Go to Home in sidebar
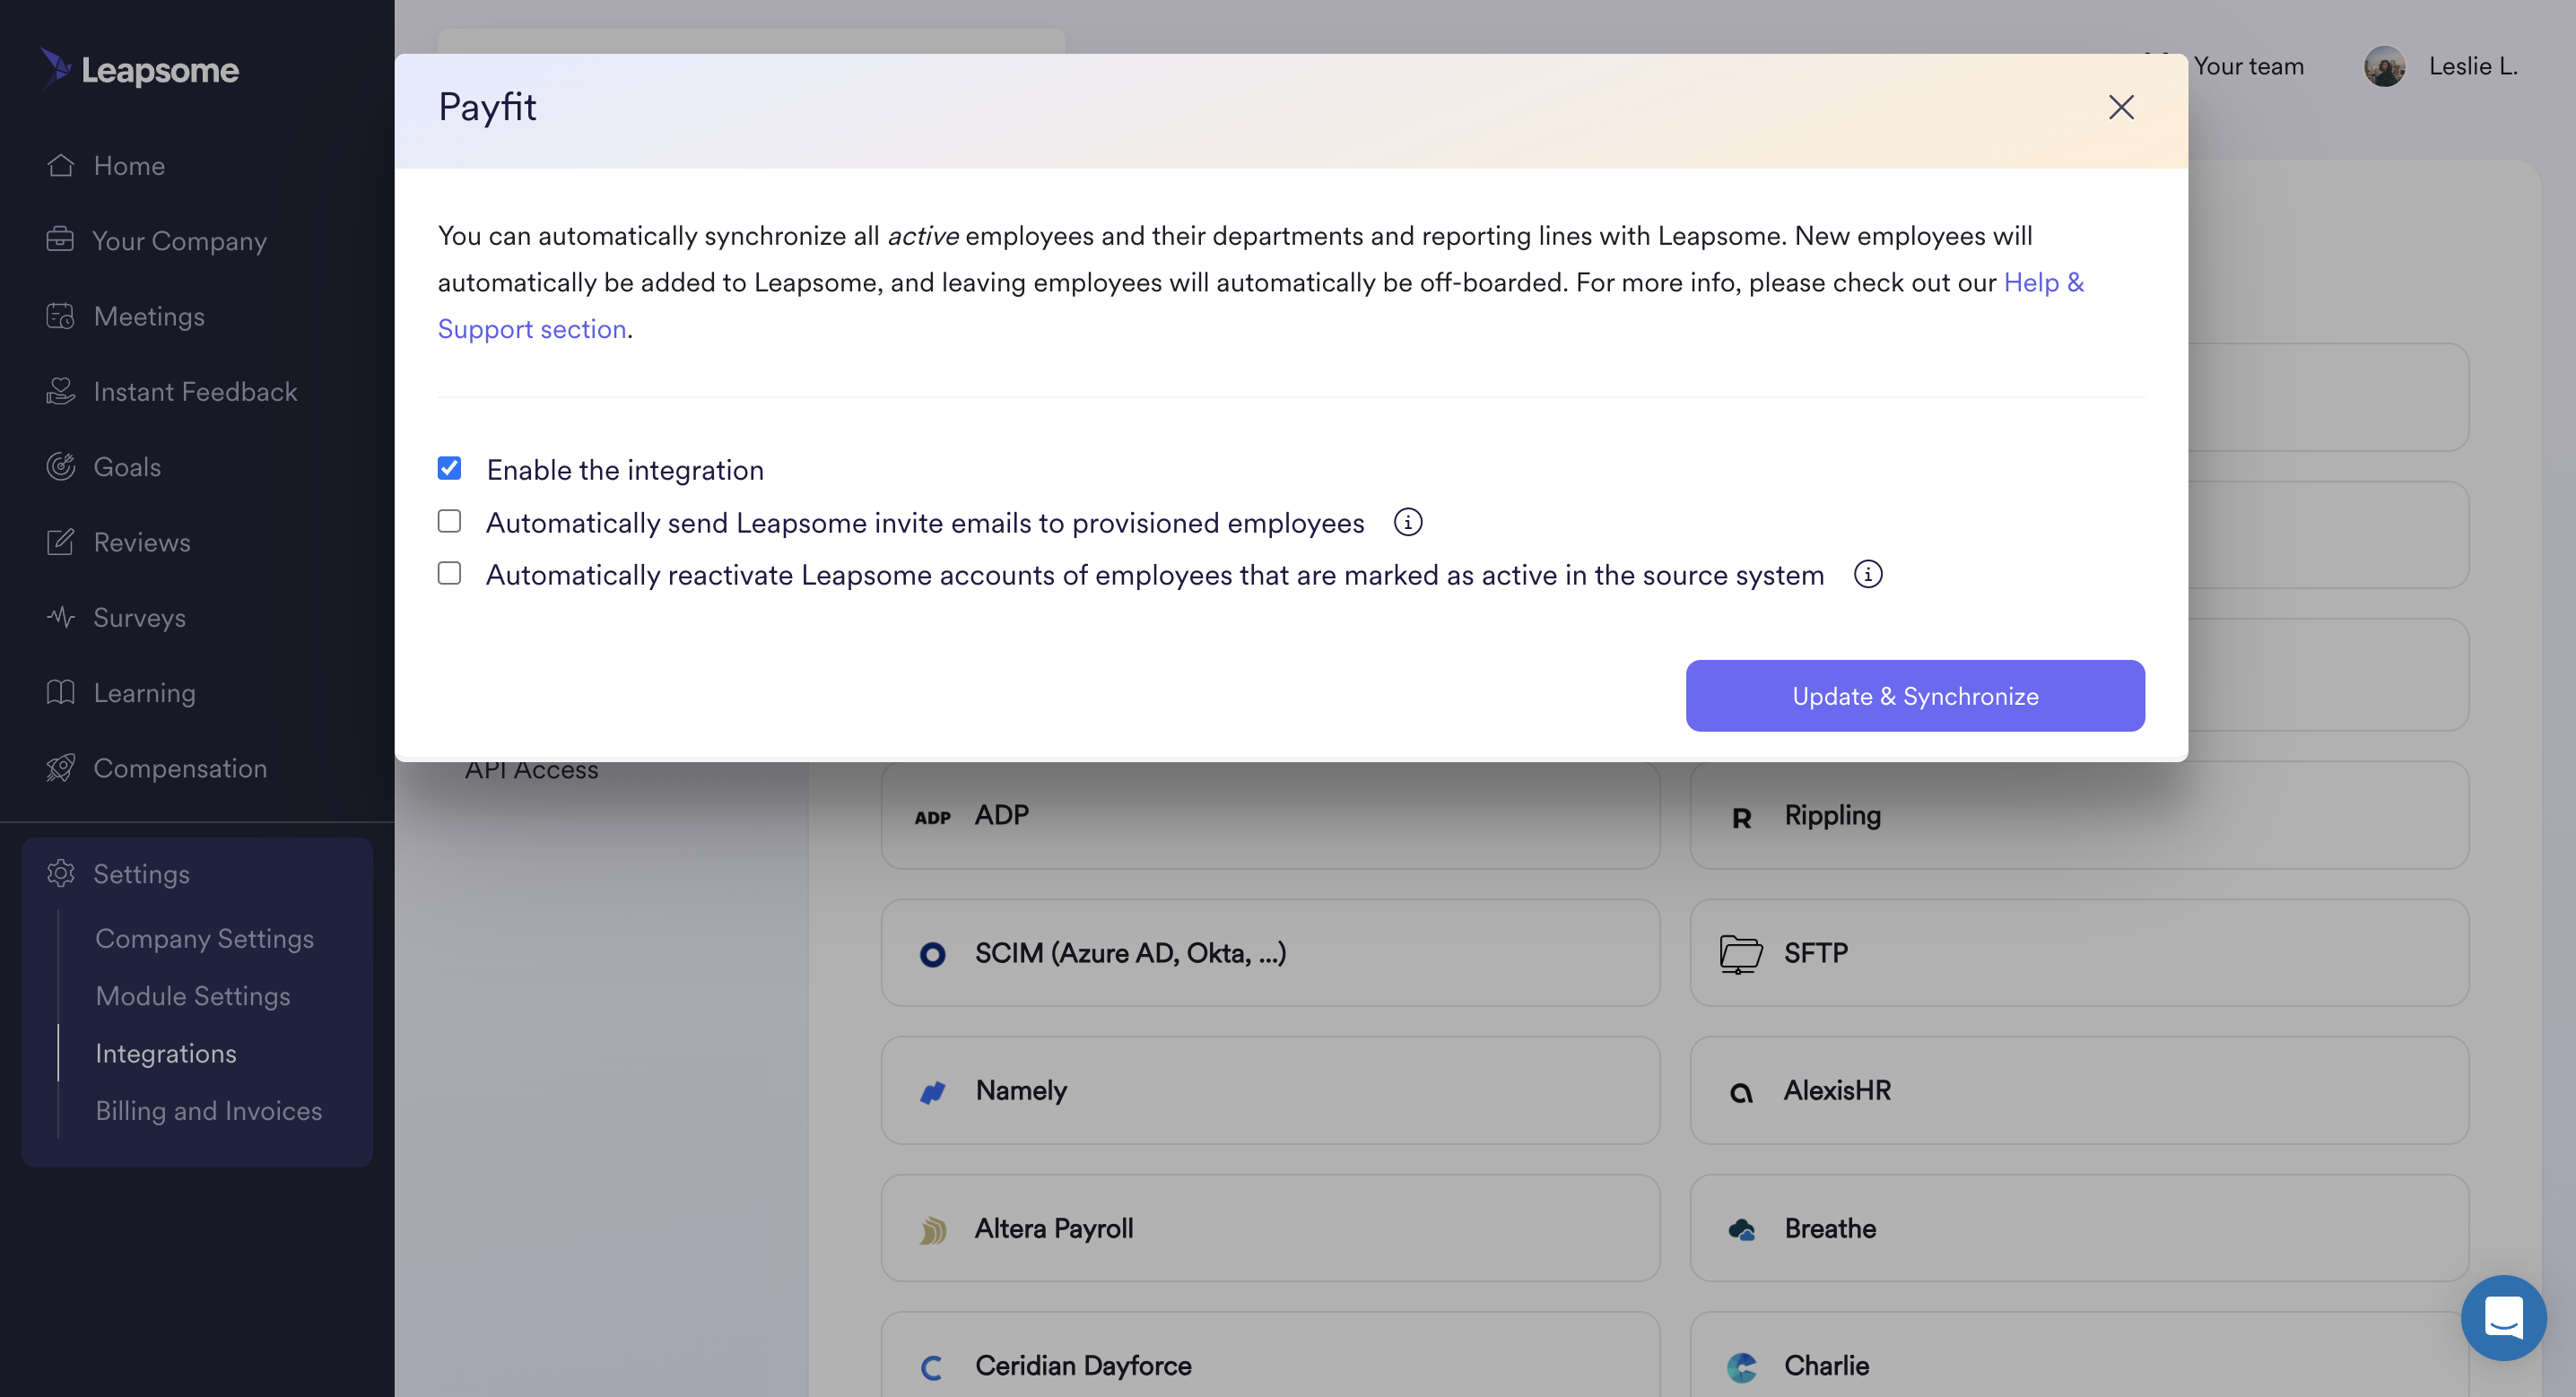This screenshot has height=1397, width=2576. click(x=129, y=165)
